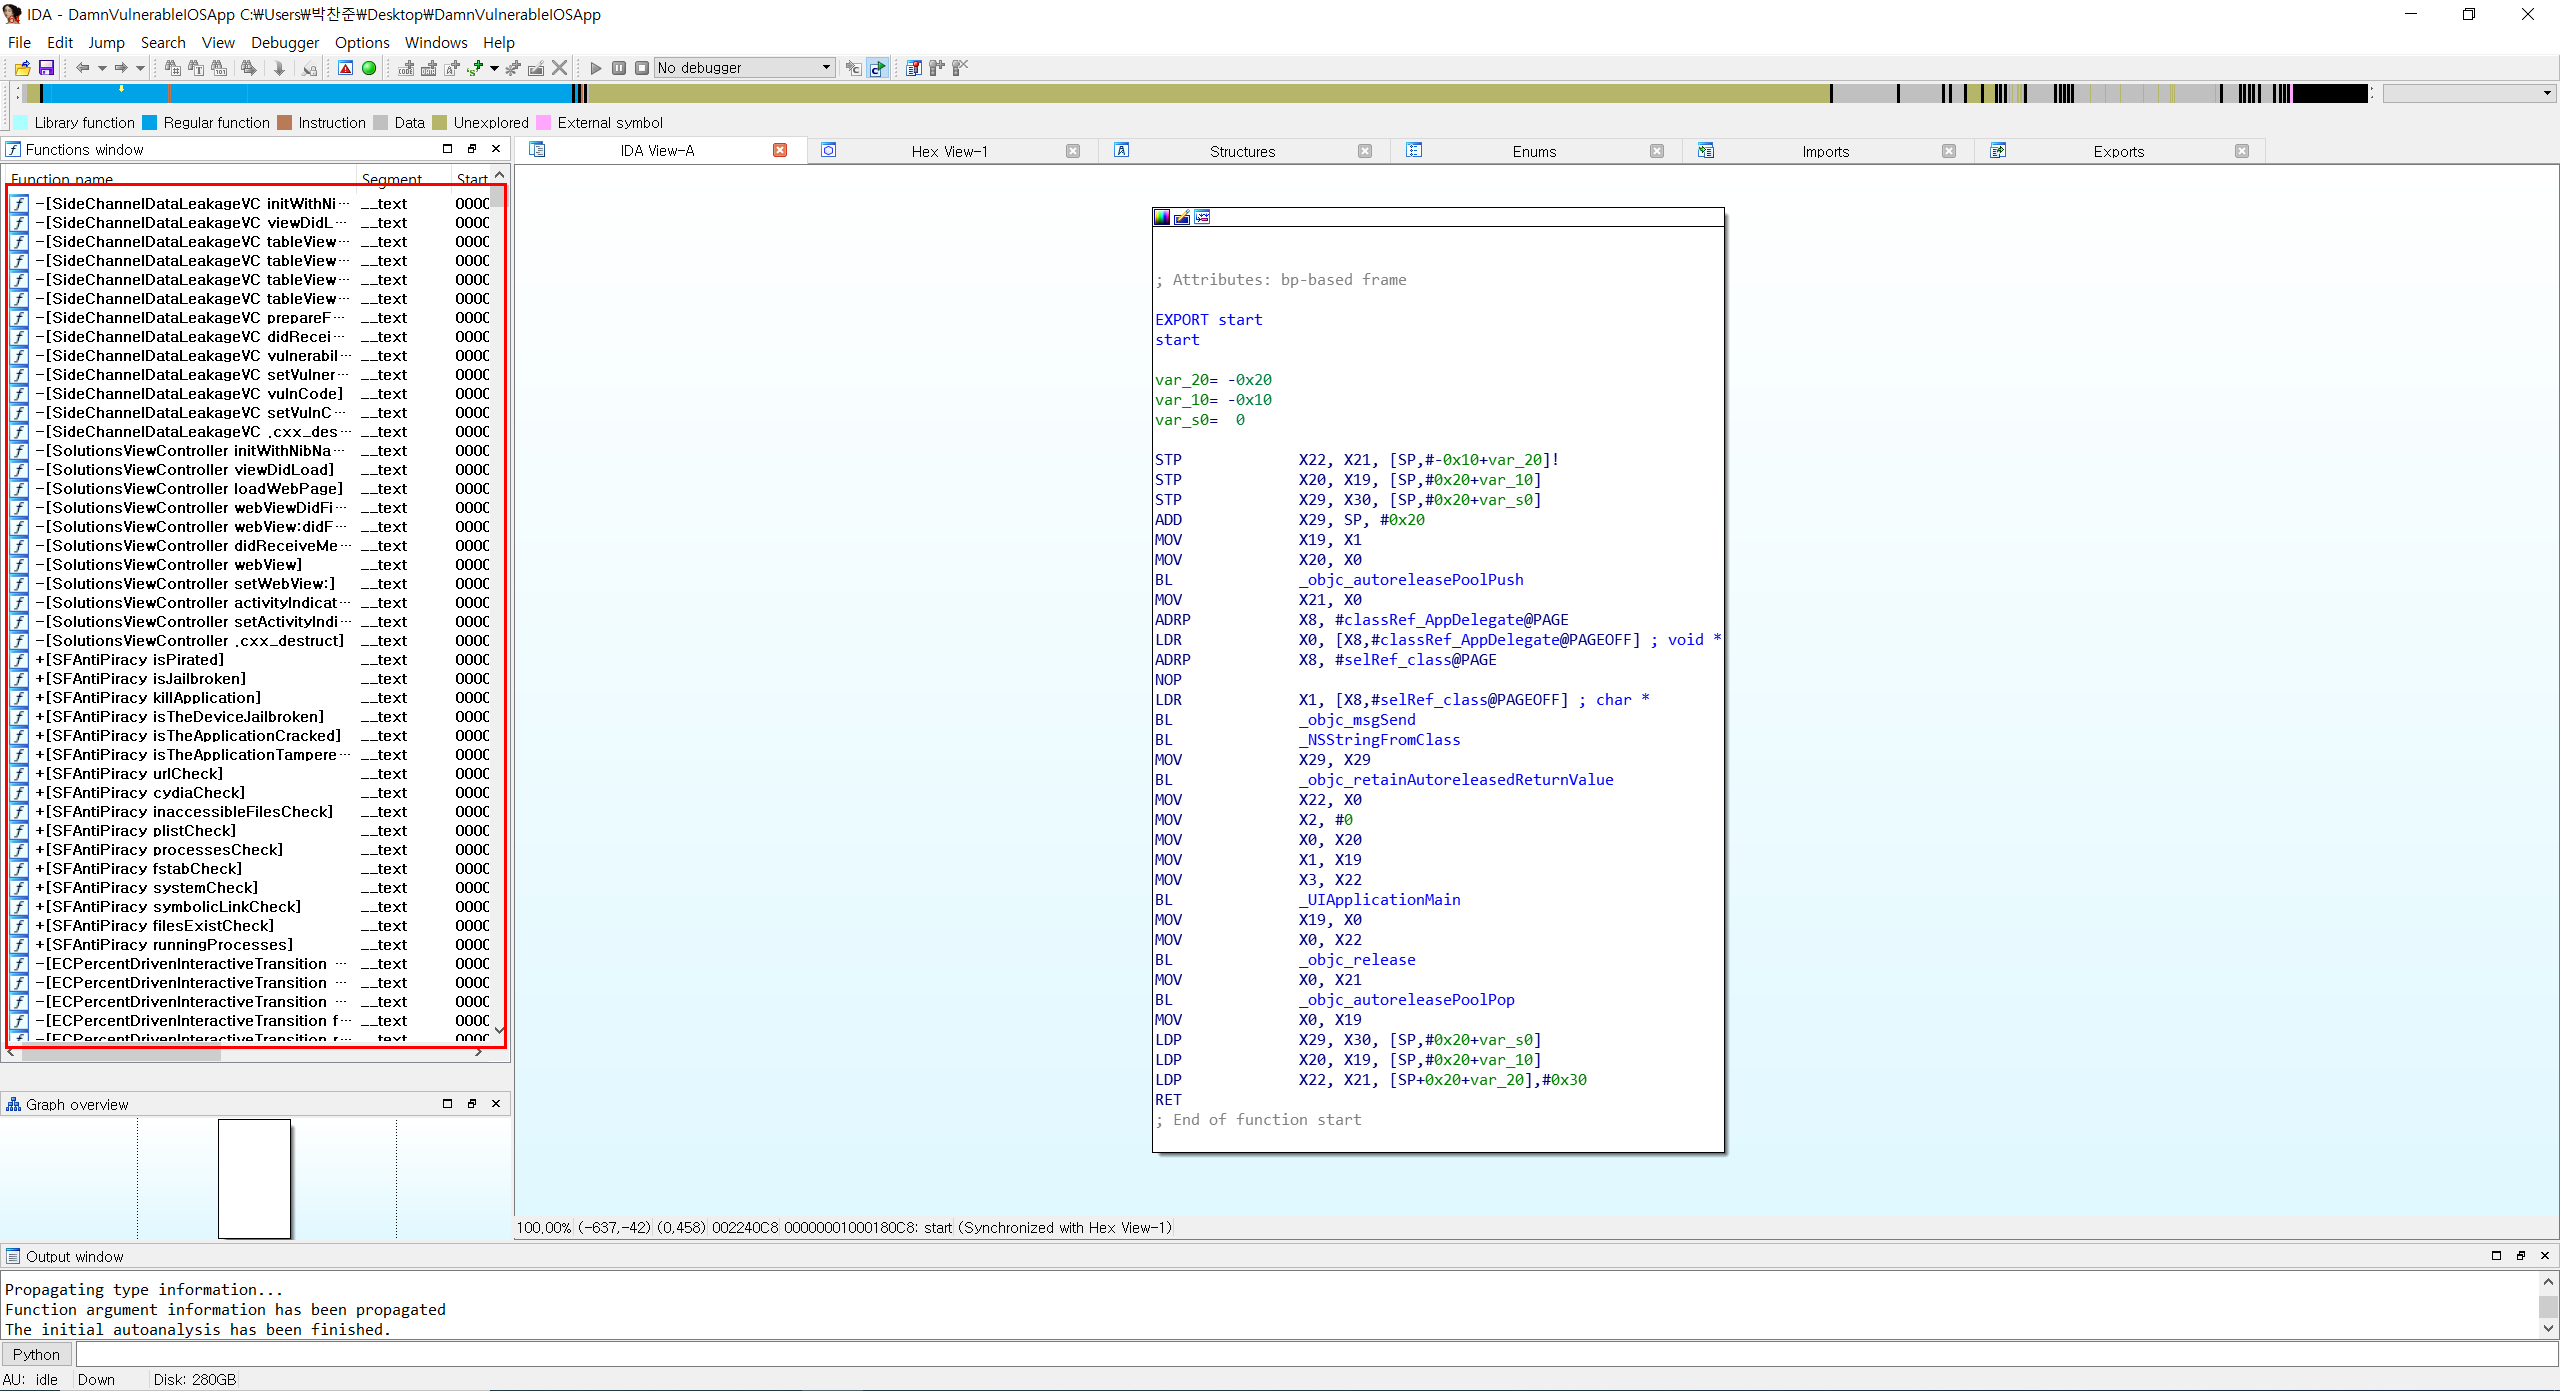Switch to the Imports tab
The height and width of the screenshot is (1391, 2560).
pyautogui.click(x=1825, y=151)
